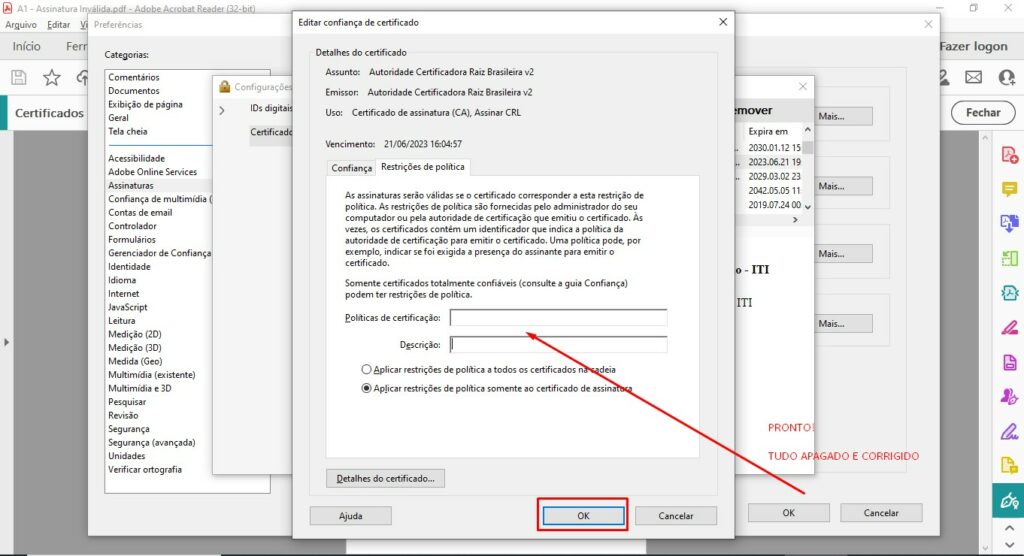1024x556 pixels.
Task: Open the pink Redact pen tool icon
Action: (x=1009, y=327)
